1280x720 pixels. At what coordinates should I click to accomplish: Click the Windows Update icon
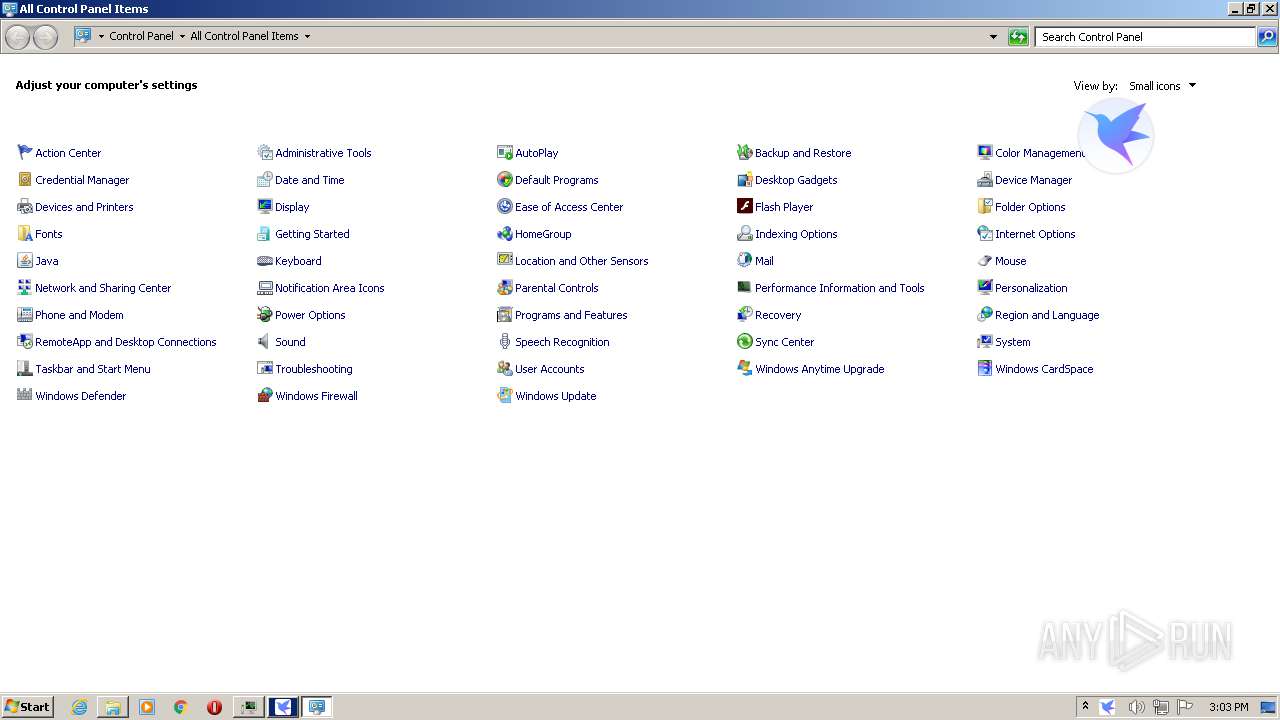[x=505, y=396]
